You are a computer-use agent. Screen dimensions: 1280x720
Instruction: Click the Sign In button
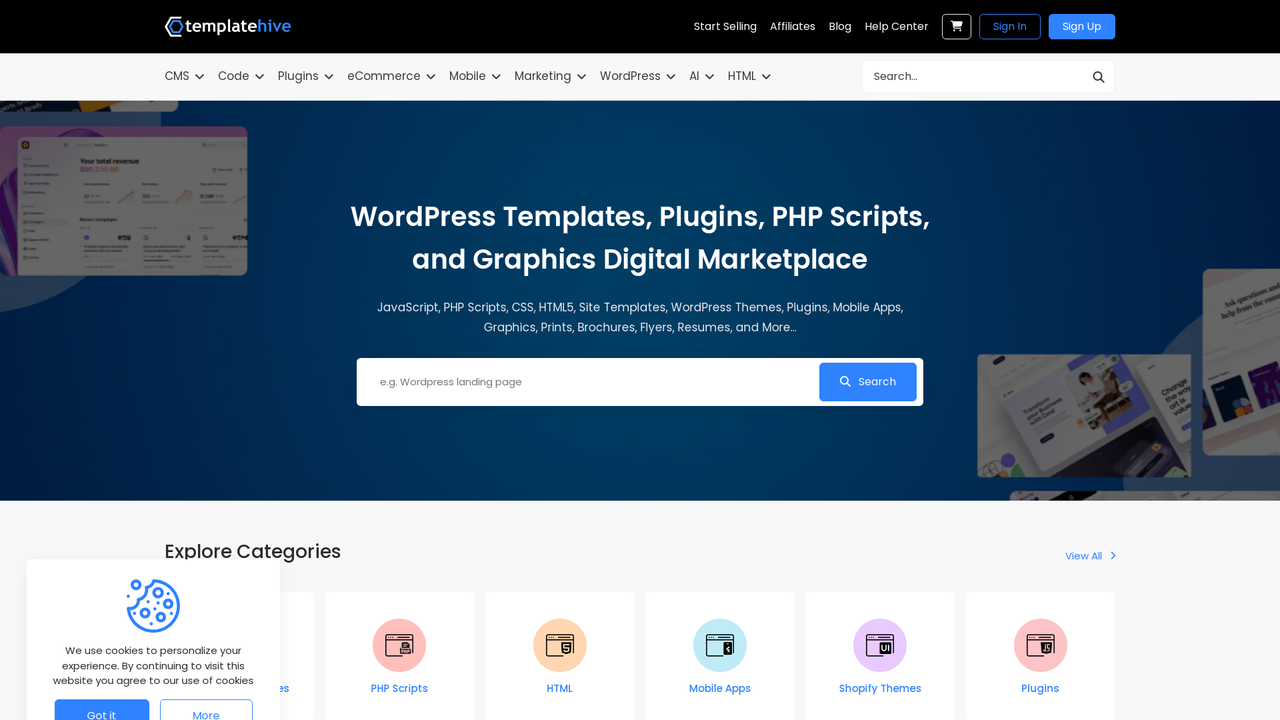1009,26
